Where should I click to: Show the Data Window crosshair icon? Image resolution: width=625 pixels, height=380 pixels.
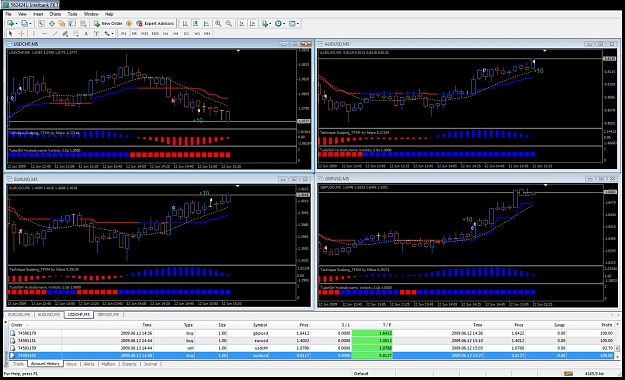tap(52, 24)
